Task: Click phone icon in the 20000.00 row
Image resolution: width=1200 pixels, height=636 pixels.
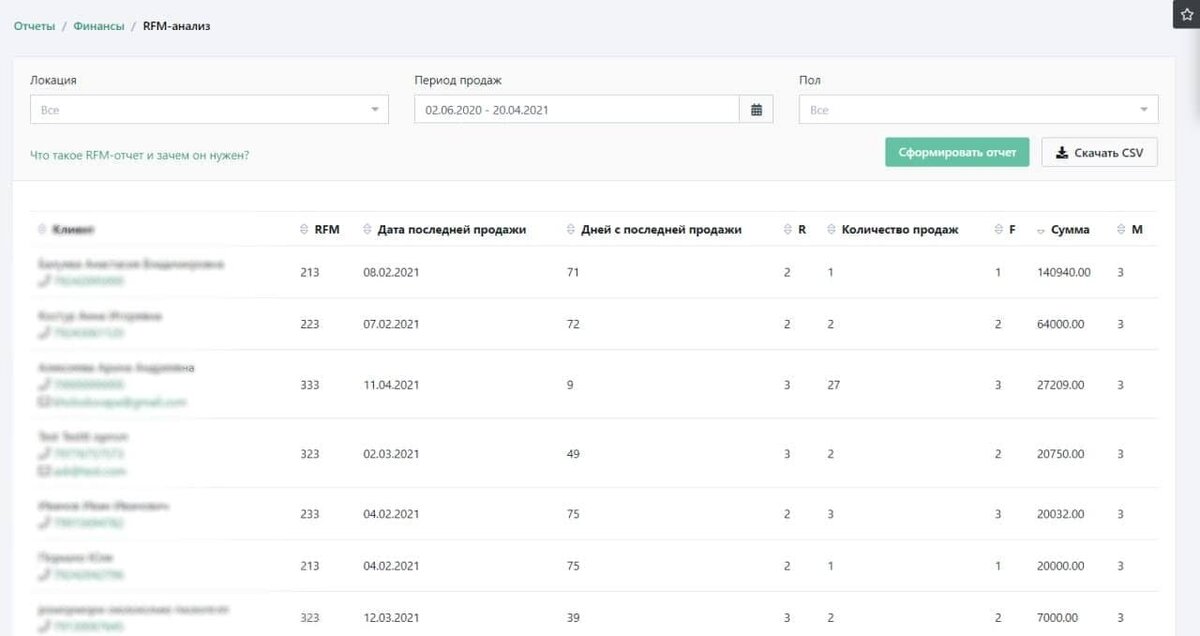Action: [43, 575]
